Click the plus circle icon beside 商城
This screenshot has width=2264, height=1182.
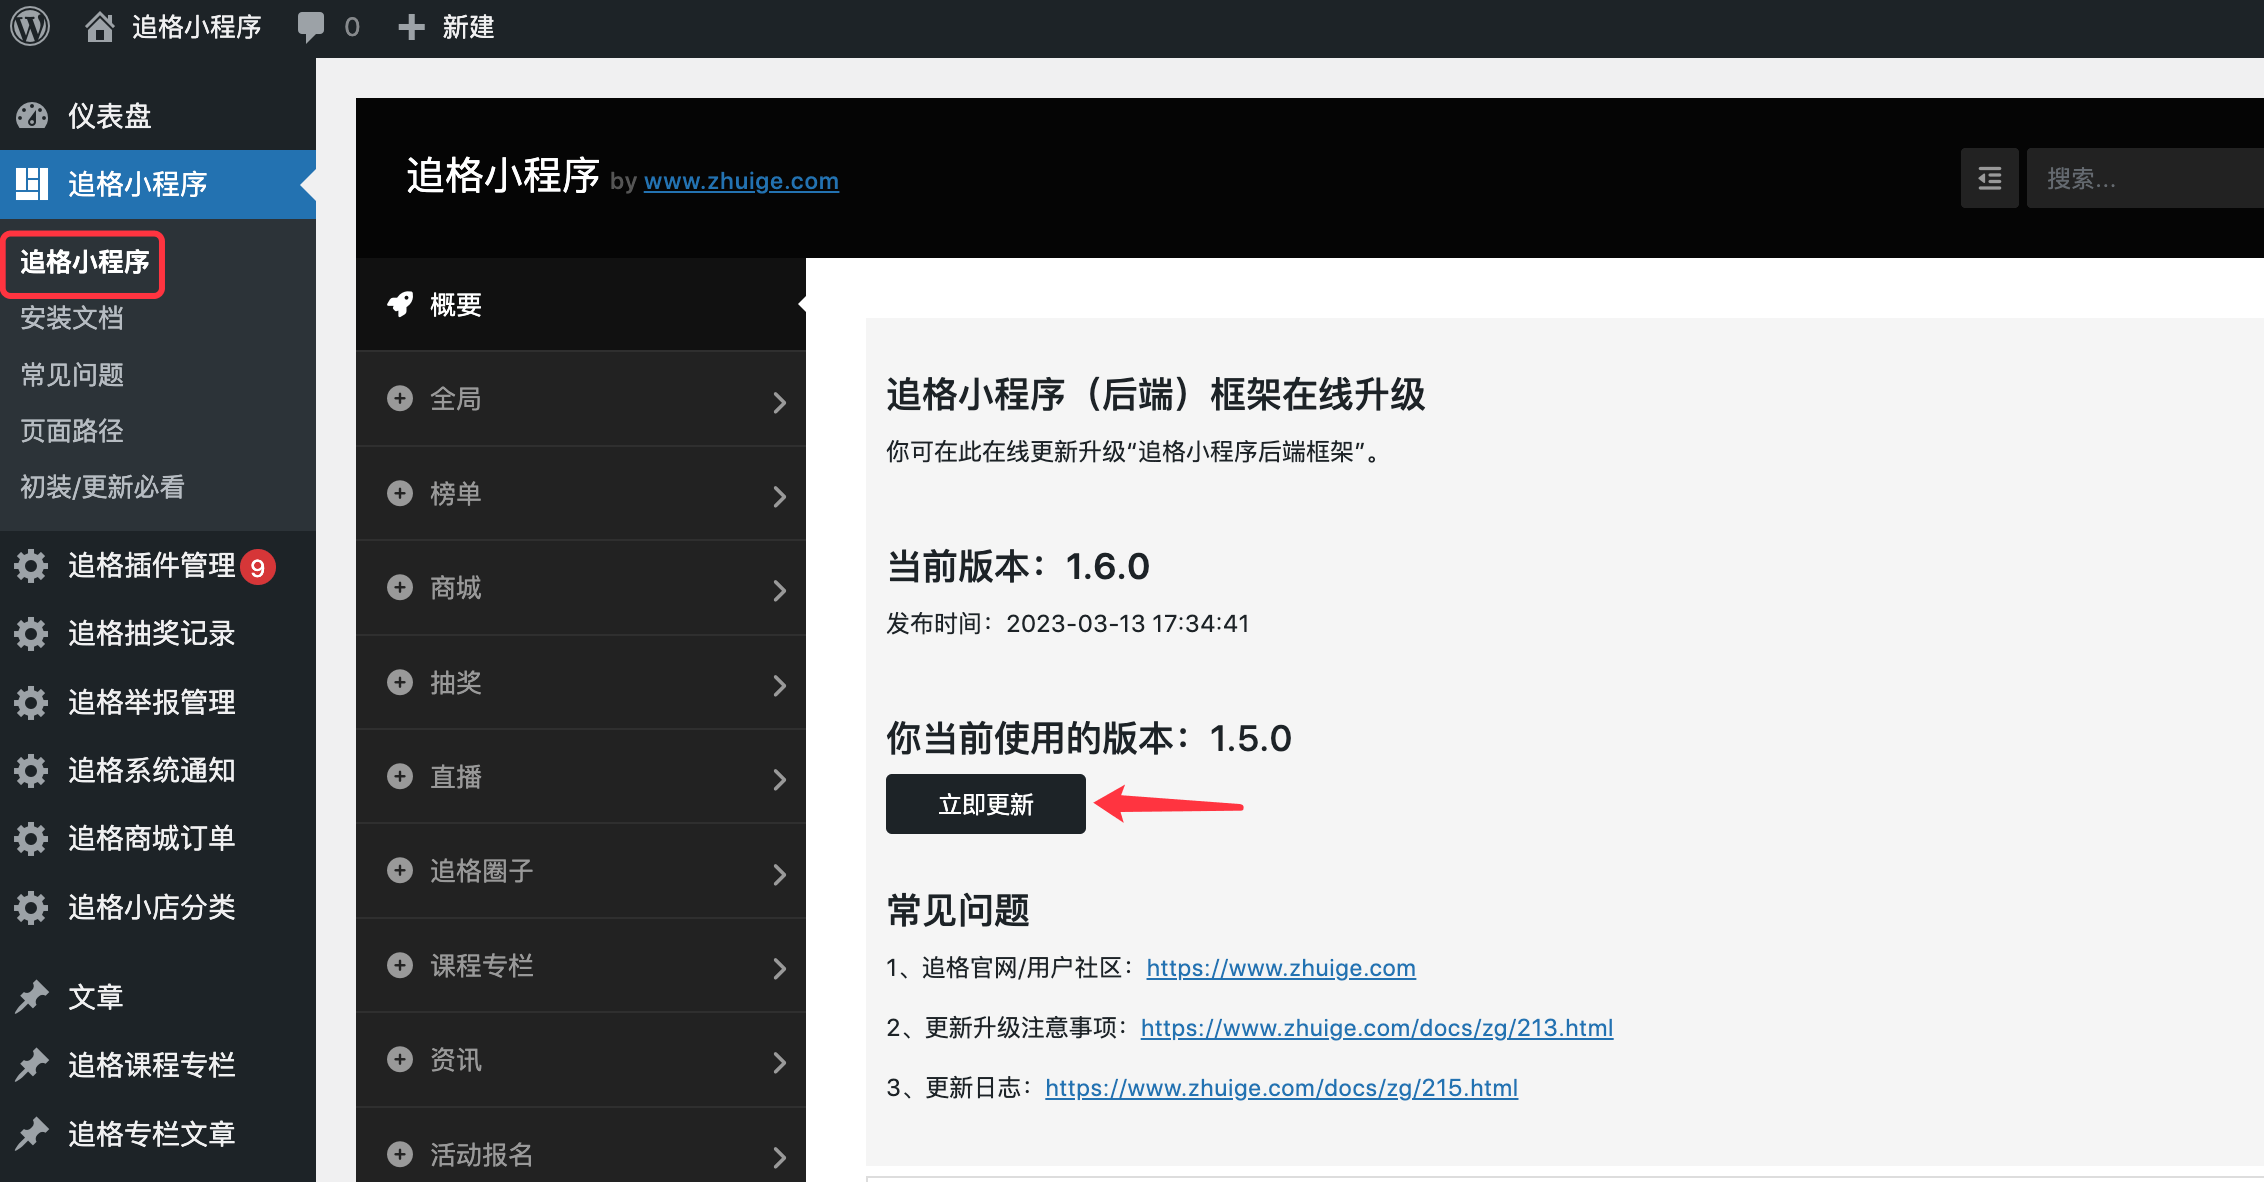coord(400,587)
